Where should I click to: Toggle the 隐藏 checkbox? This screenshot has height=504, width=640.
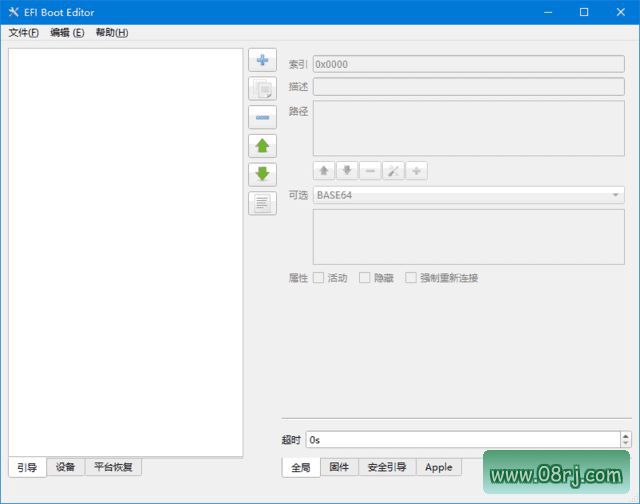pyautogui.click(x=365, y=278)
